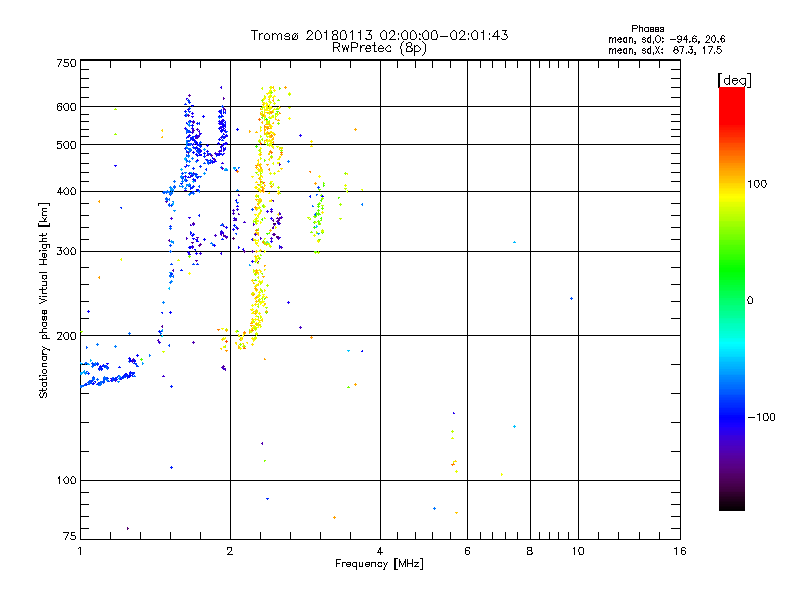Viewport: 800px width, 600px height.
Task: Click the 'mean, sd,O: -94.6, 20.6' line
Action: pyautogui.click(x=666, y=39)
